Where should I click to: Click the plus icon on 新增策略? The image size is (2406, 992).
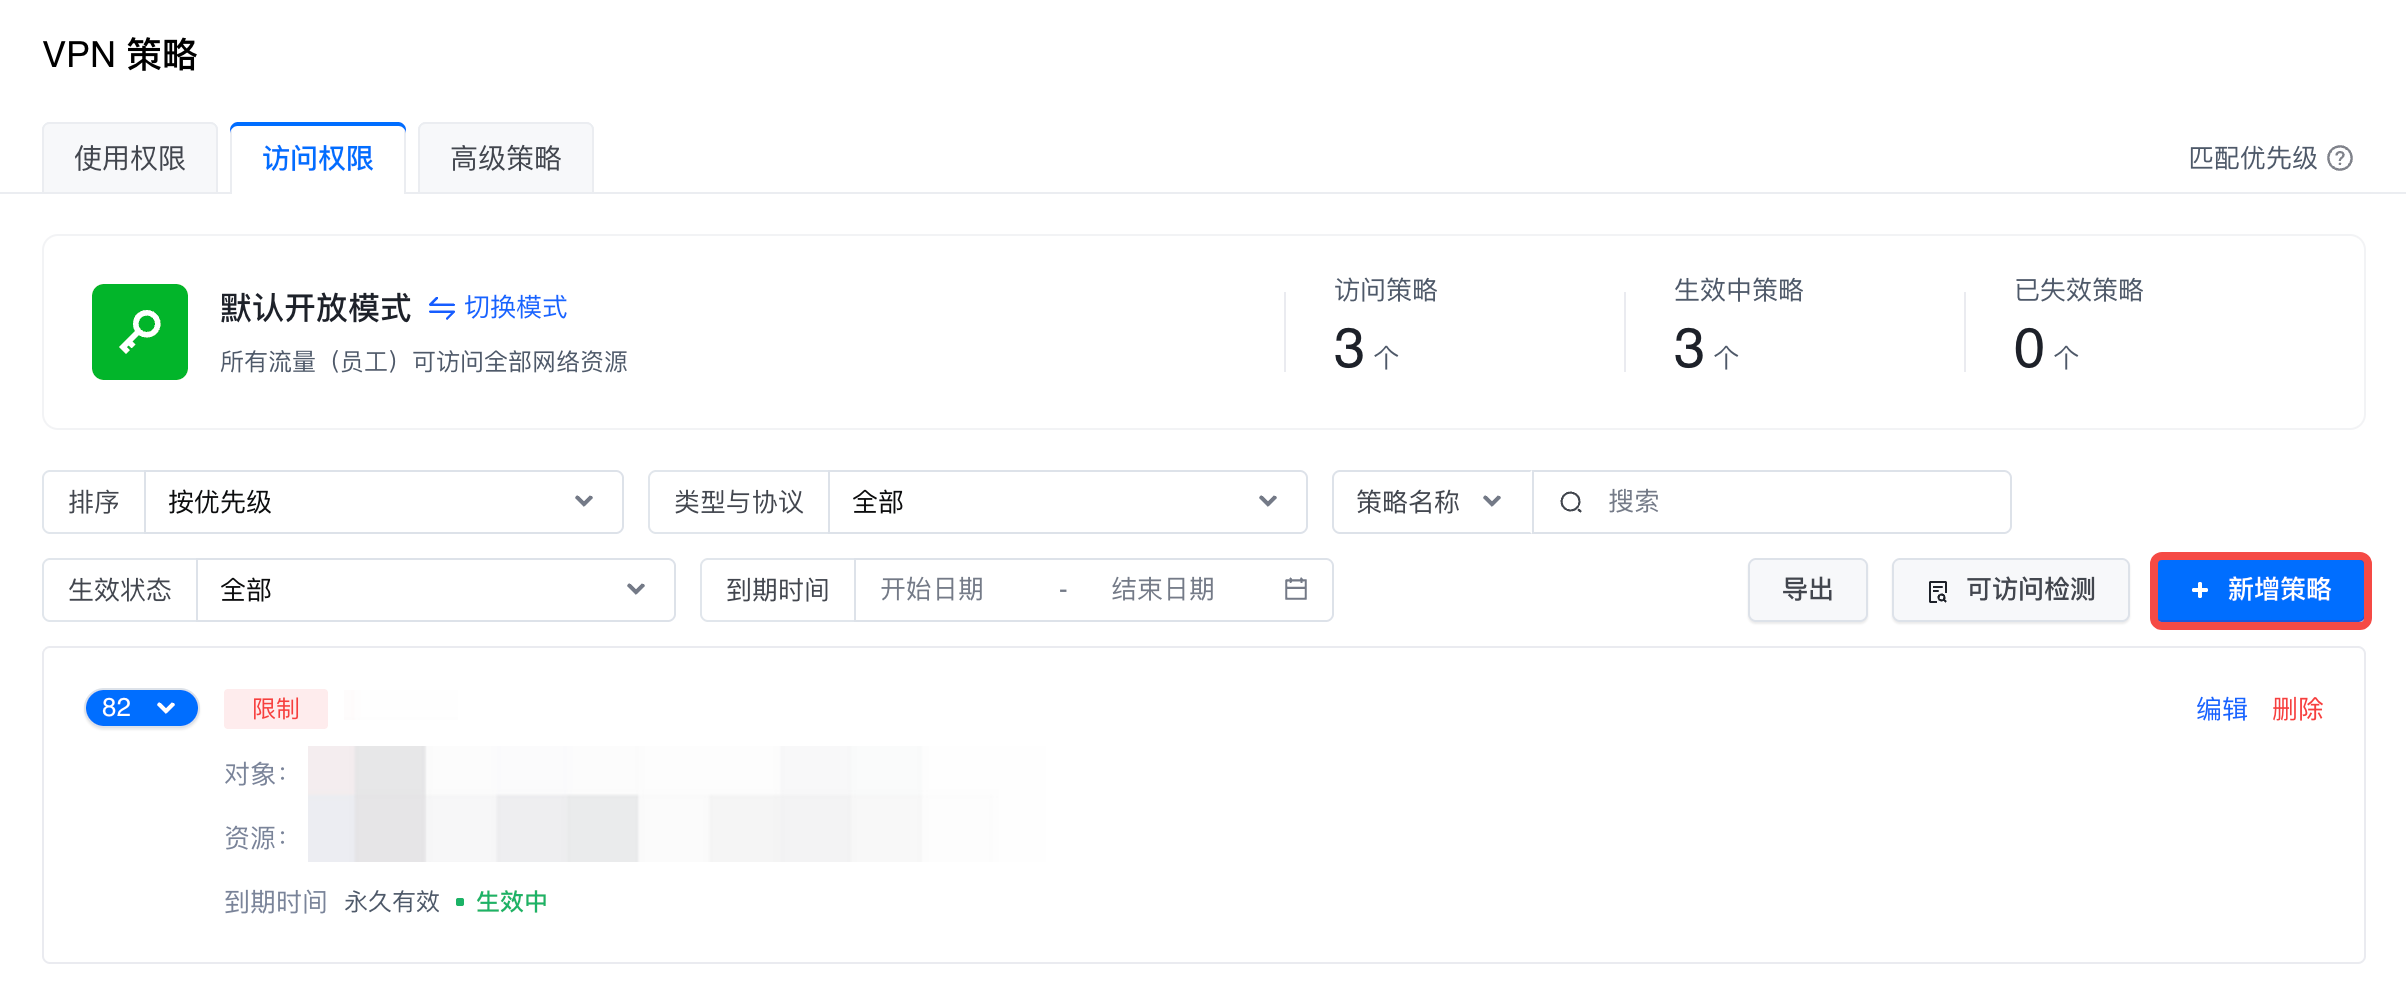(x=2199, y=590)
